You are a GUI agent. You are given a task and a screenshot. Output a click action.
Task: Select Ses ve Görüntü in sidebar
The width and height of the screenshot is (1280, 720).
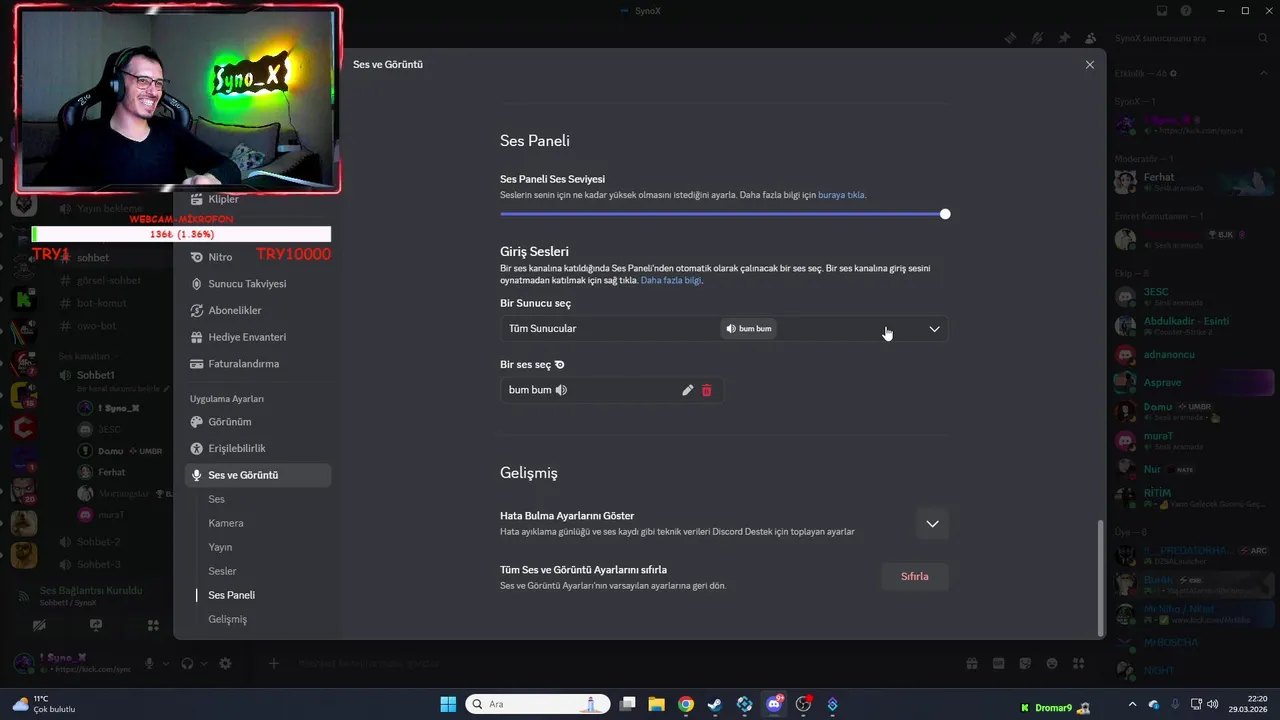pos(258,475)
